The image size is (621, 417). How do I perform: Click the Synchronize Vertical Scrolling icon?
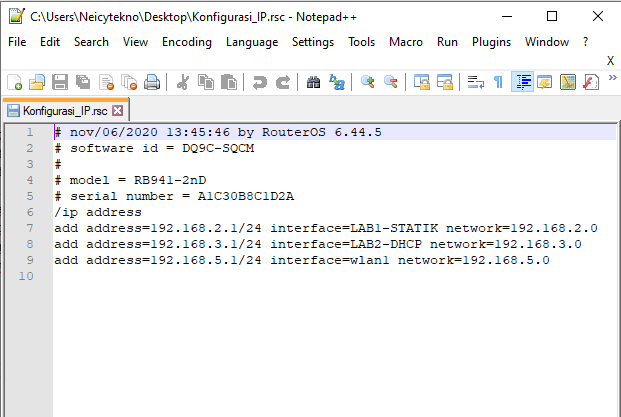pyautogui.click(x=422, y=82)
